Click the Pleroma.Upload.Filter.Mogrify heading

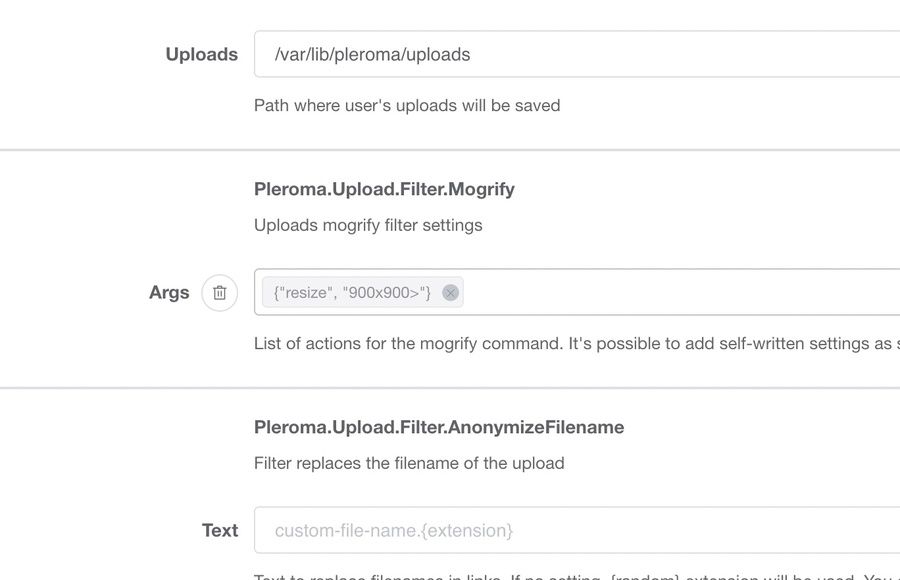click(384, 189)
